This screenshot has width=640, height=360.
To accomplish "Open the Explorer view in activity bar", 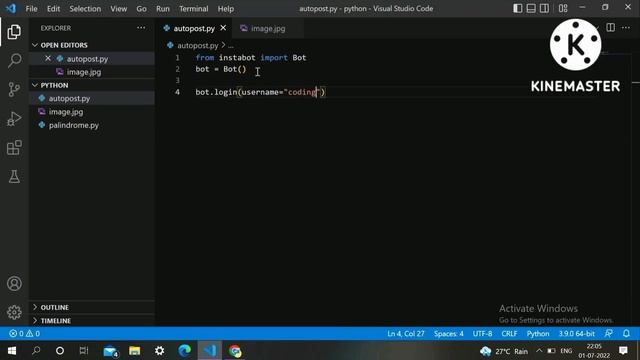I will click(x=14, y=32).
